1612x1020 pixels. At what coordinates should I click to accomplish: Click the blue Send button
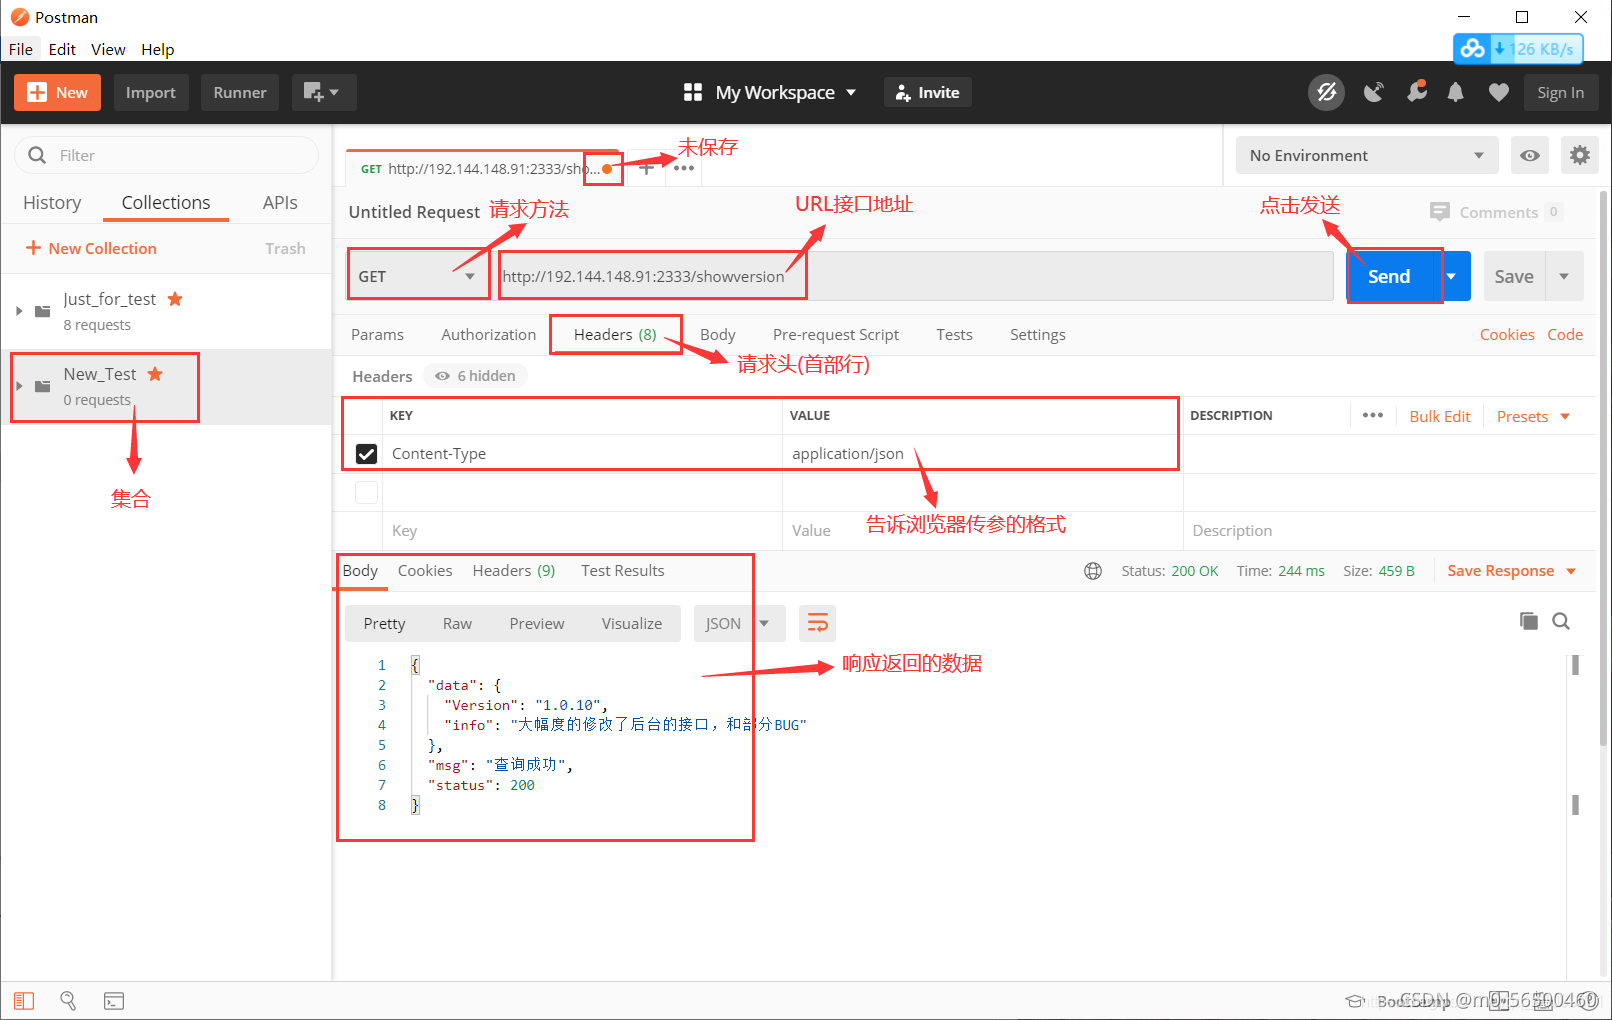click(x=1389, y=276)
